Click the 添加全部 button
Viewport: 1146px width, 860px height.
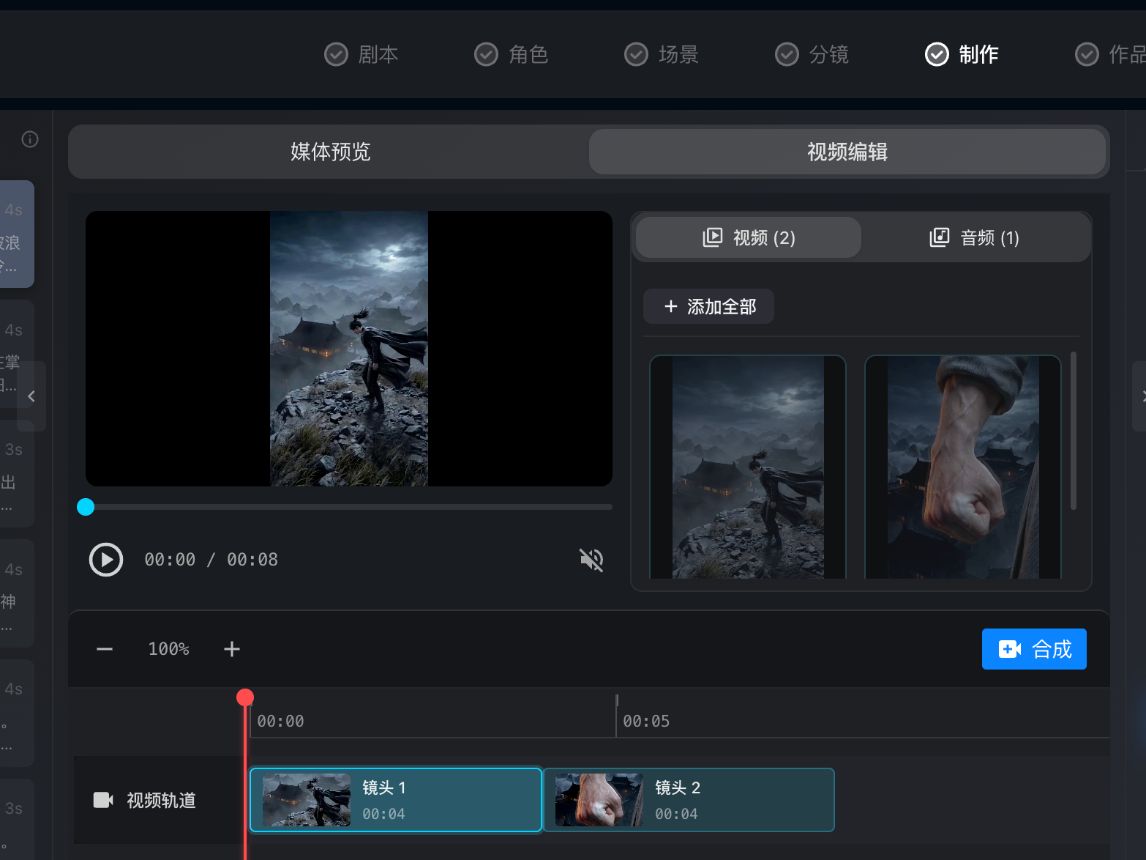coord(709,306)
